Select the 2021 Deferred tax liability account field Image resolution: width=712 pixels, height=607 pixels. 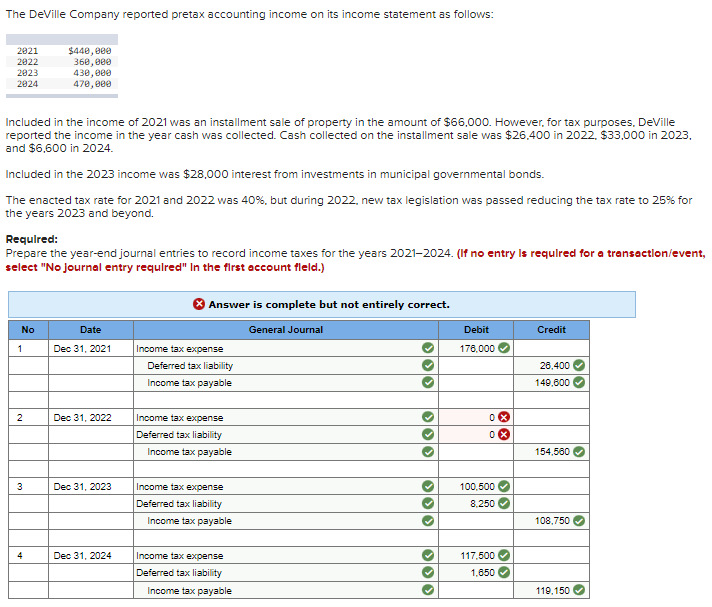pyautogui.click(x=286, y=365)
